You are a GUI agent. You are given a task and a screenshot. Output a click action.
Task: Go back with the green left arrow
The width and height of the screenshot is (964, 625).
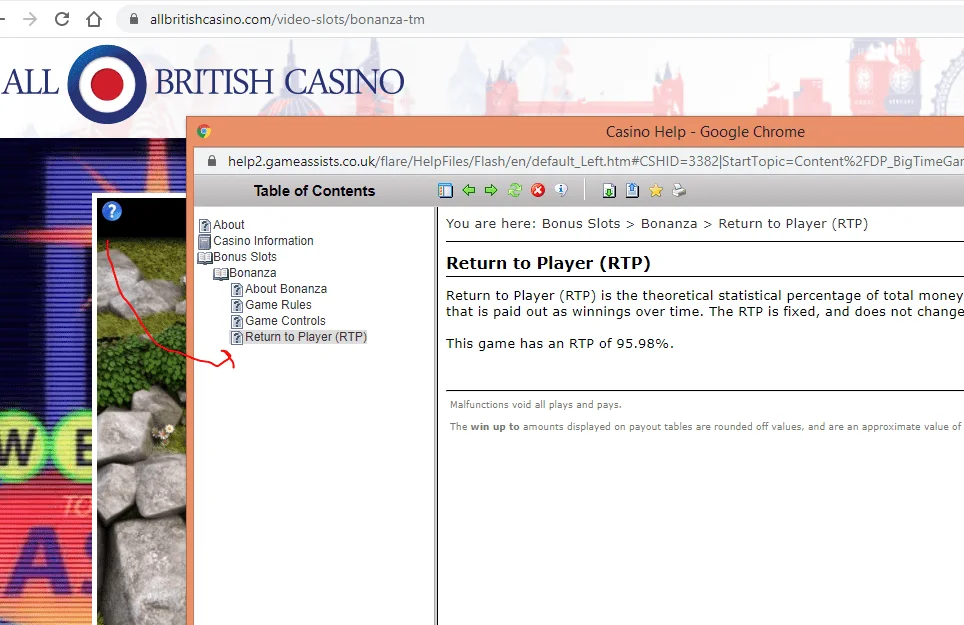click(x=469, y=191)
